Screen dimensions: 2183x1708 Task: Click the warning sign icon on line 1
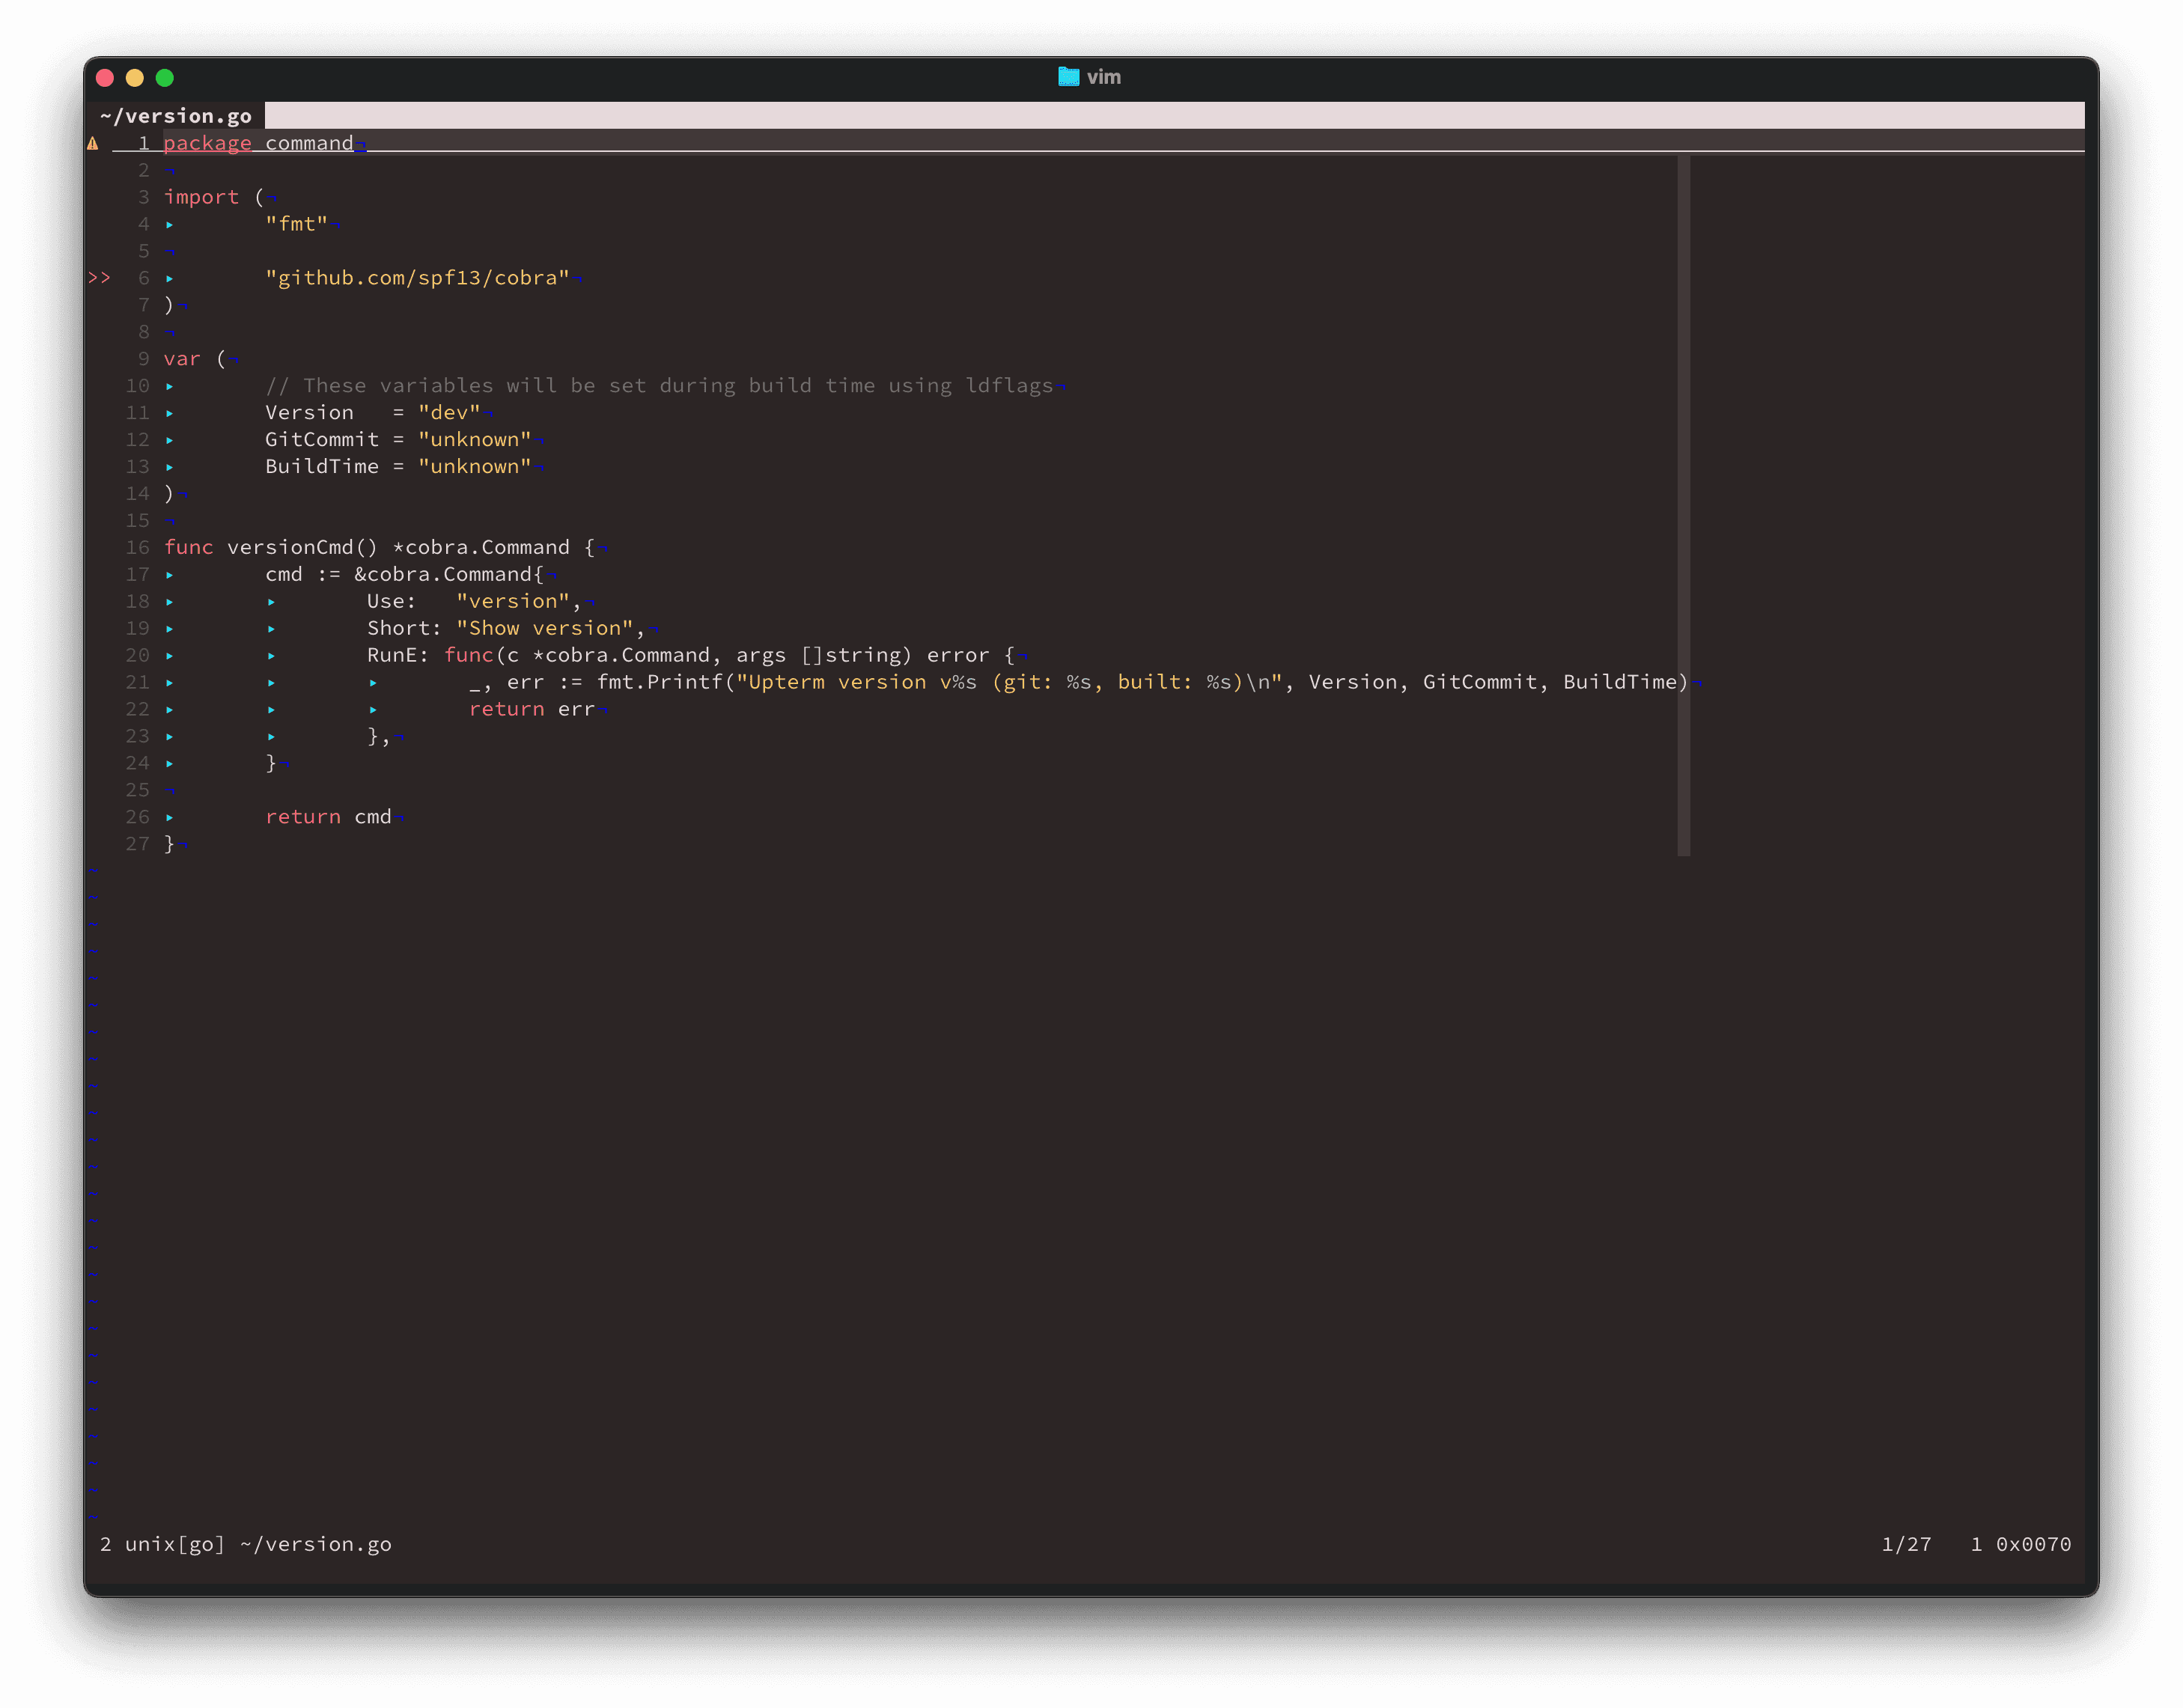point(93,143)
